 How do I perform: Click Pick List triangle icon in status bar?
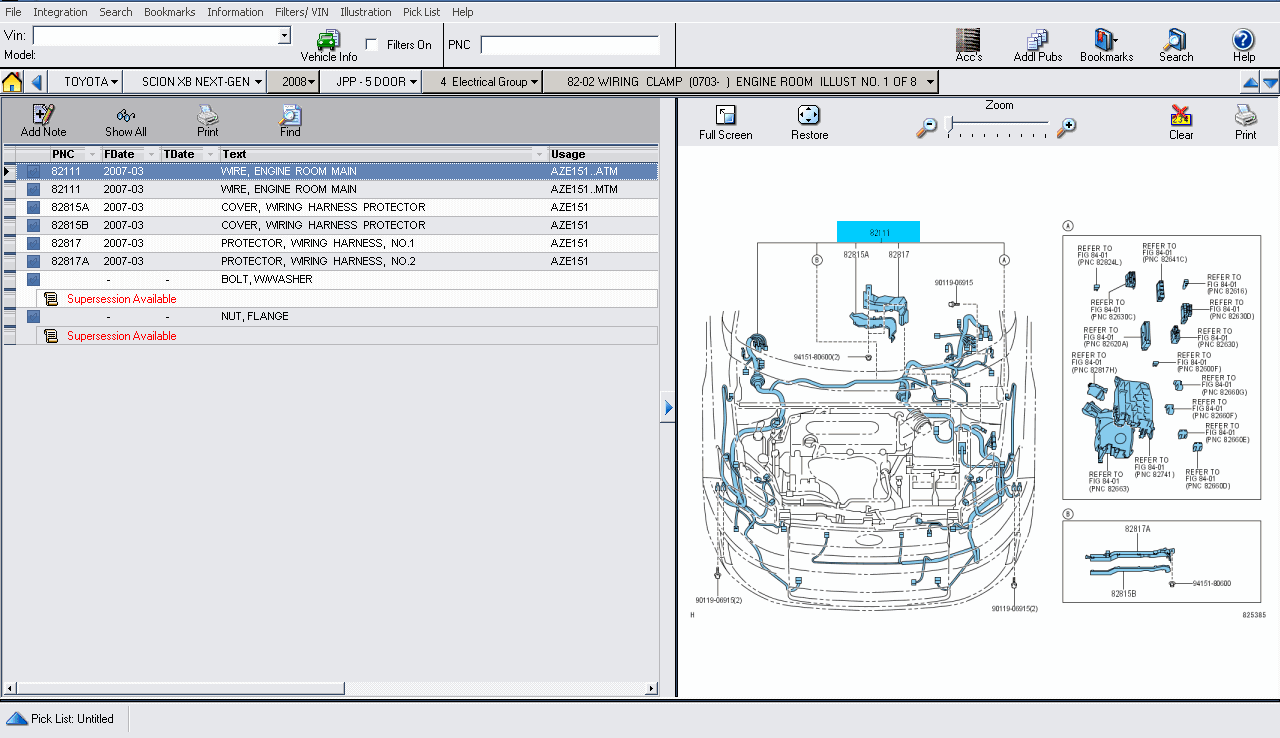click(x=17, y=719)
